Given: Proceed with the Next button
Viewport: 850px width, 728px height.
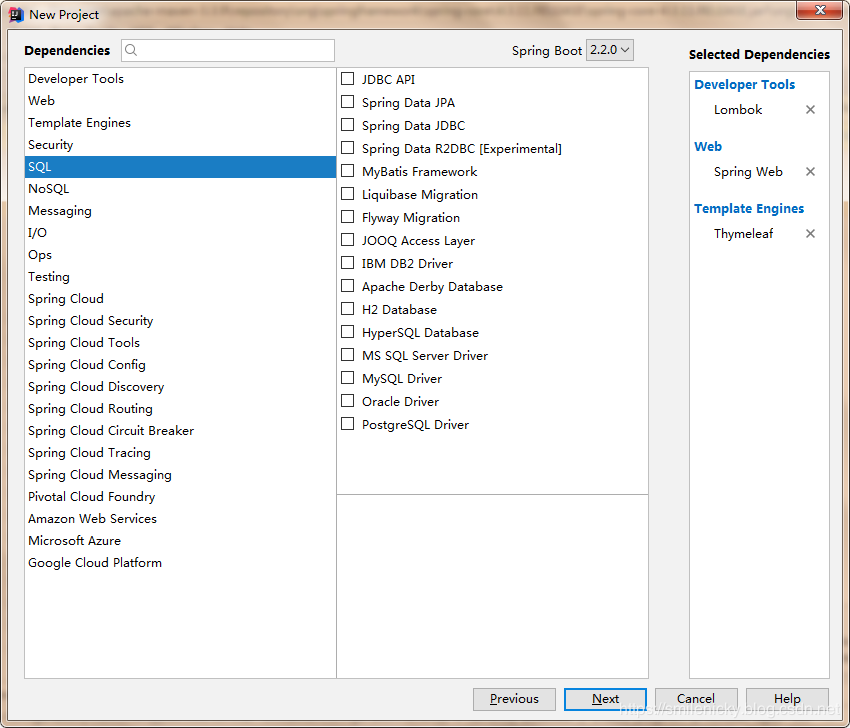Looking at the screenshot, I should pyautogui.click(x=605, y=699).
